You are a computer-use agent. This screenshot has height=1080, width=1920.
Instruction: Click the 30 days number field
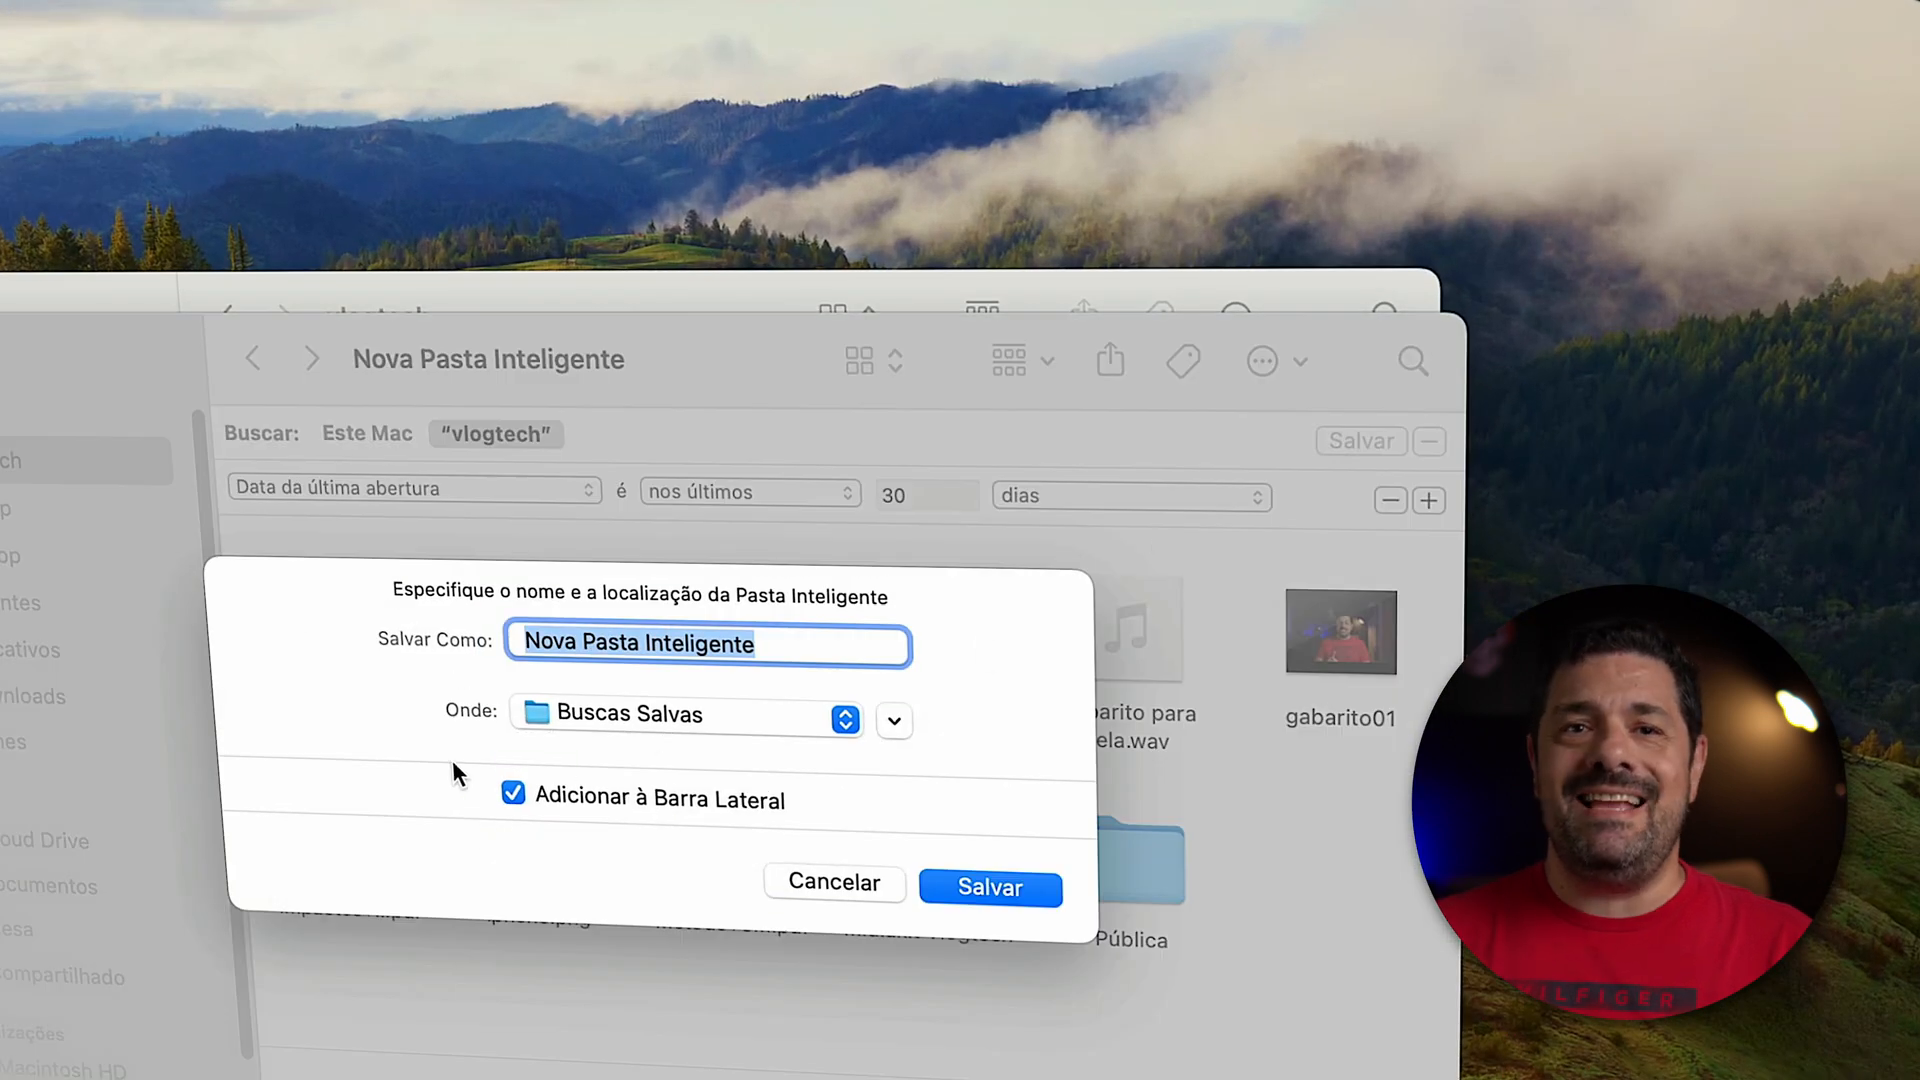click(928, 495)
